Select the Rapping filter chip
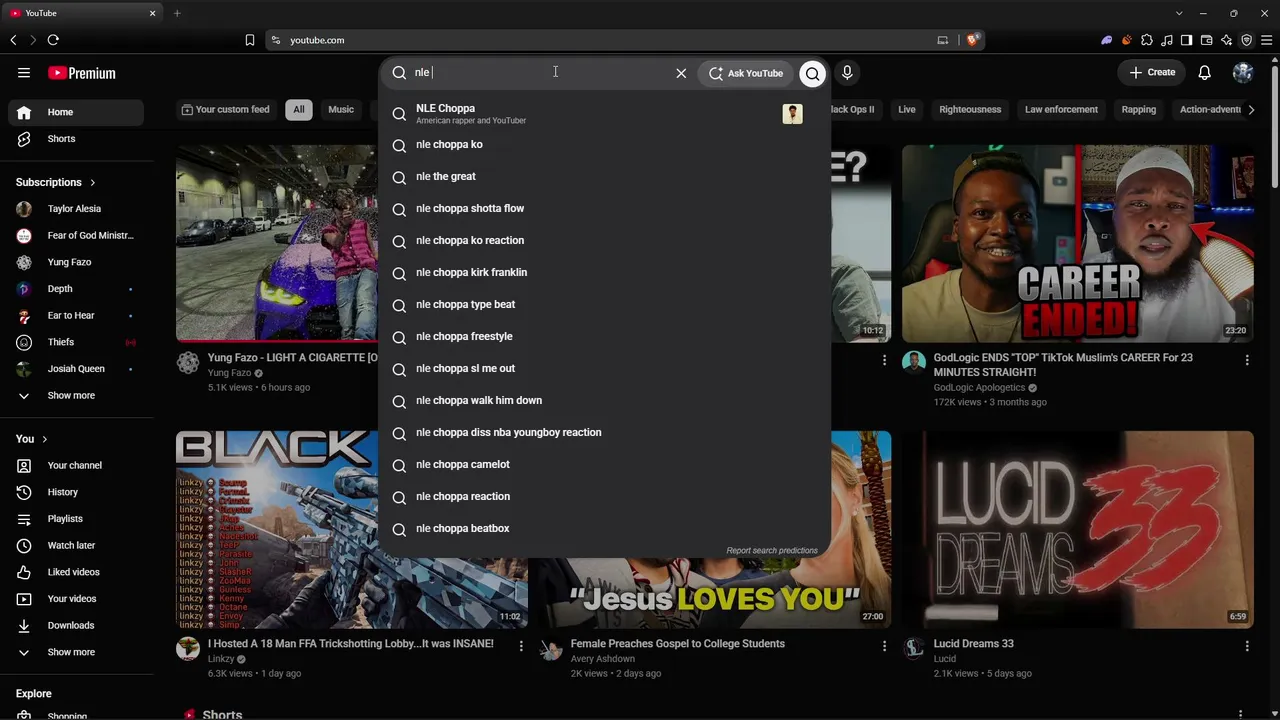 [x=1139, y=109]
